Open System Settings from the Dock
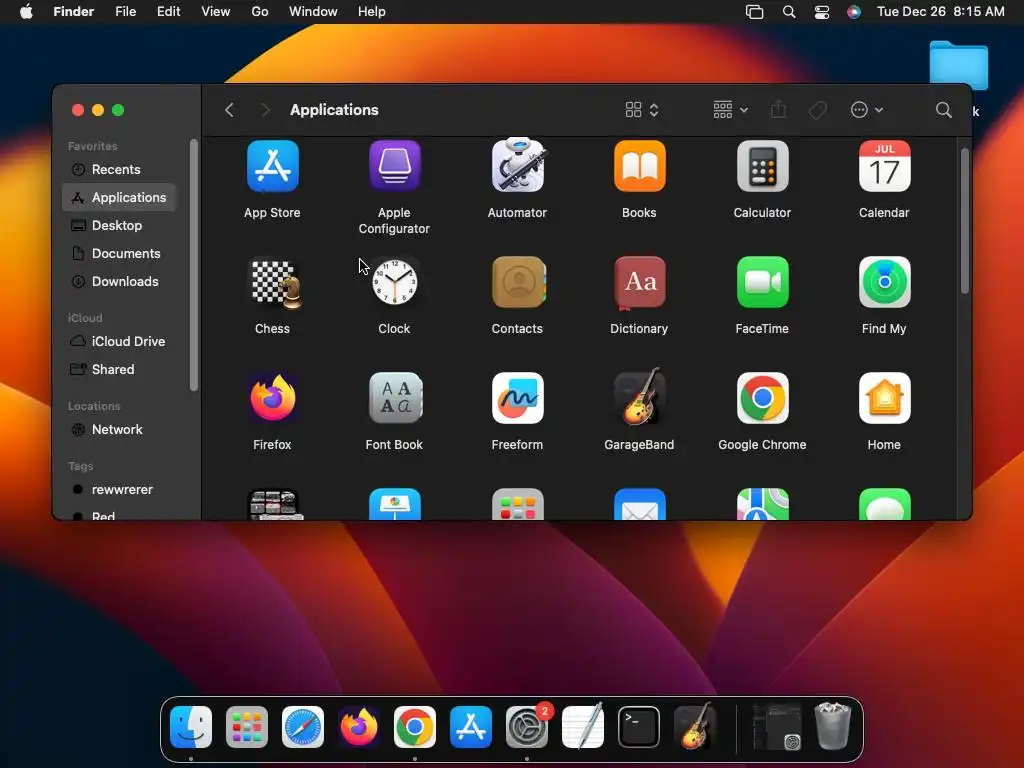 (527, 727)
